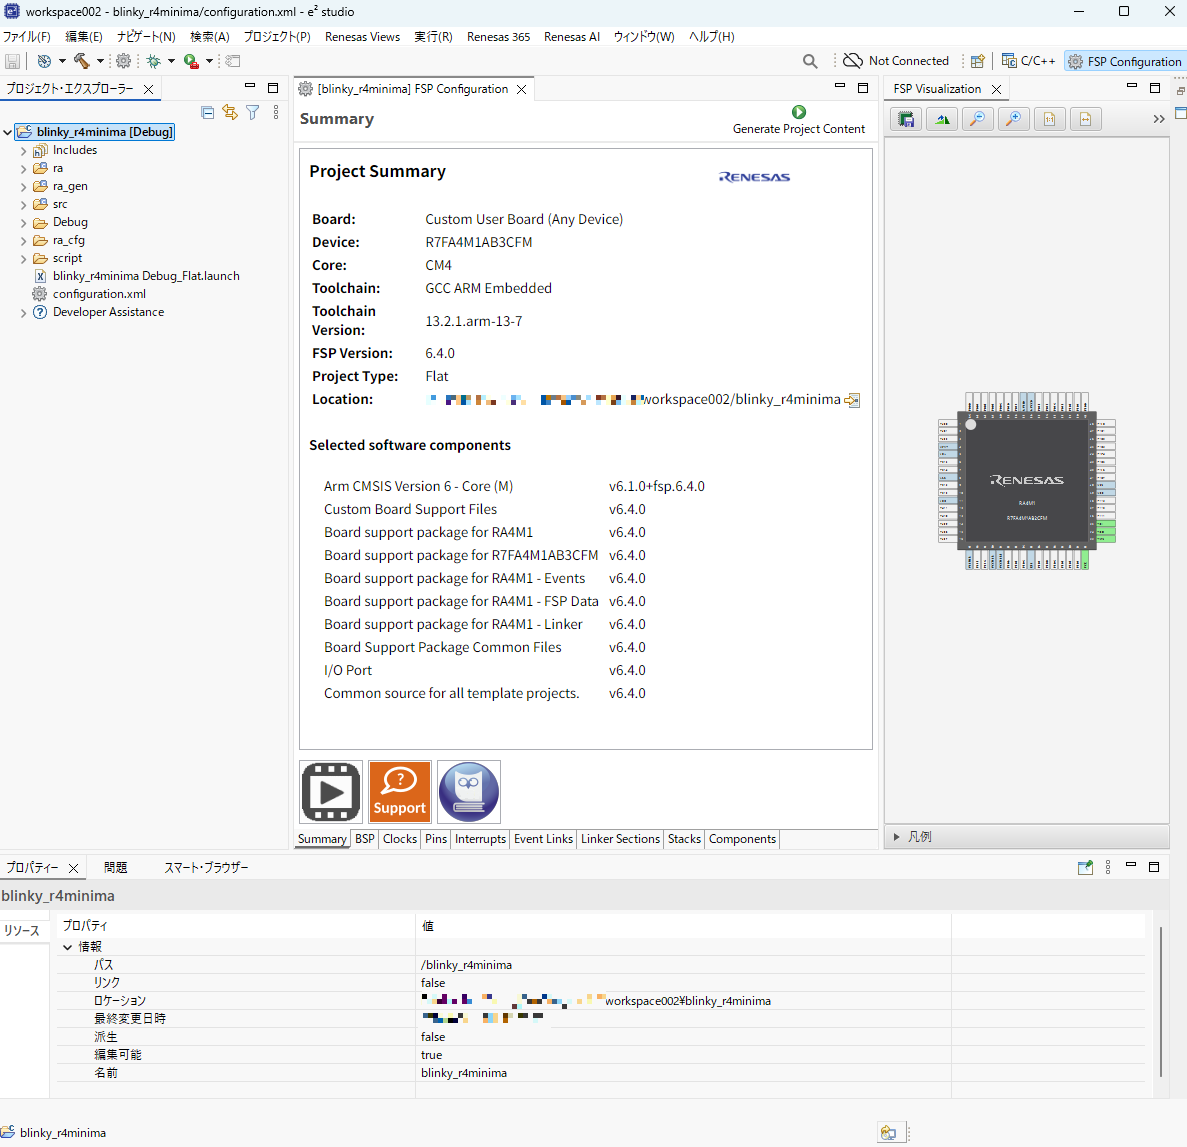
Task: Minimize the Project Explorer panel
Action: (250, 88)
